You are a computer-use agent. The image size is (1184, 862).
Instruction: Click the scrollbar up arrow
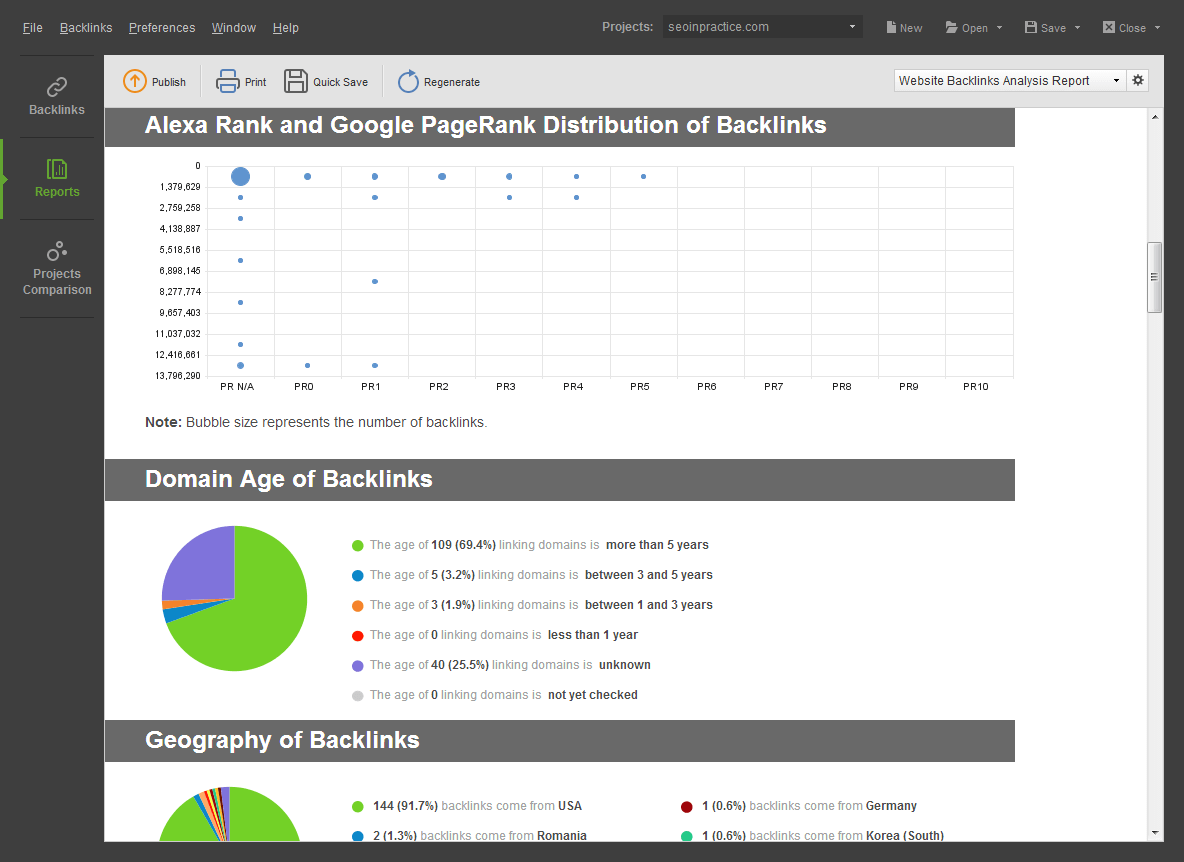tap(1155, 117)
